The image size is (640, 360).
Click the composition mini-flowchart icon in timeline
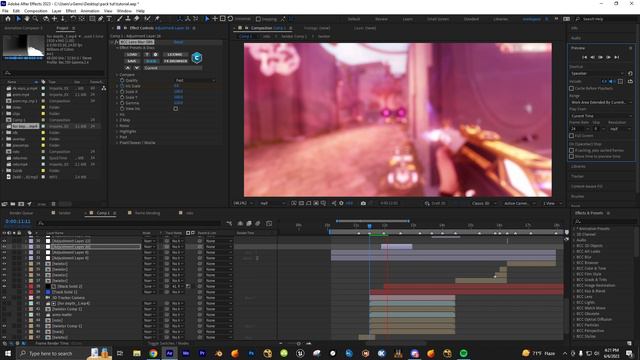(x=229, y=223)
